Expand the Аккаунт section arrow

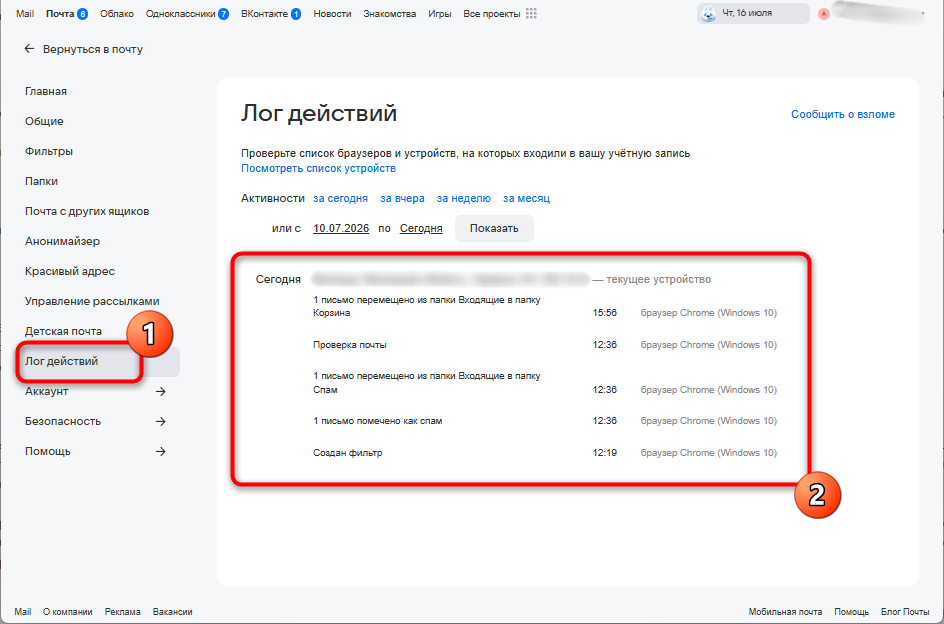tap(160, 392)
